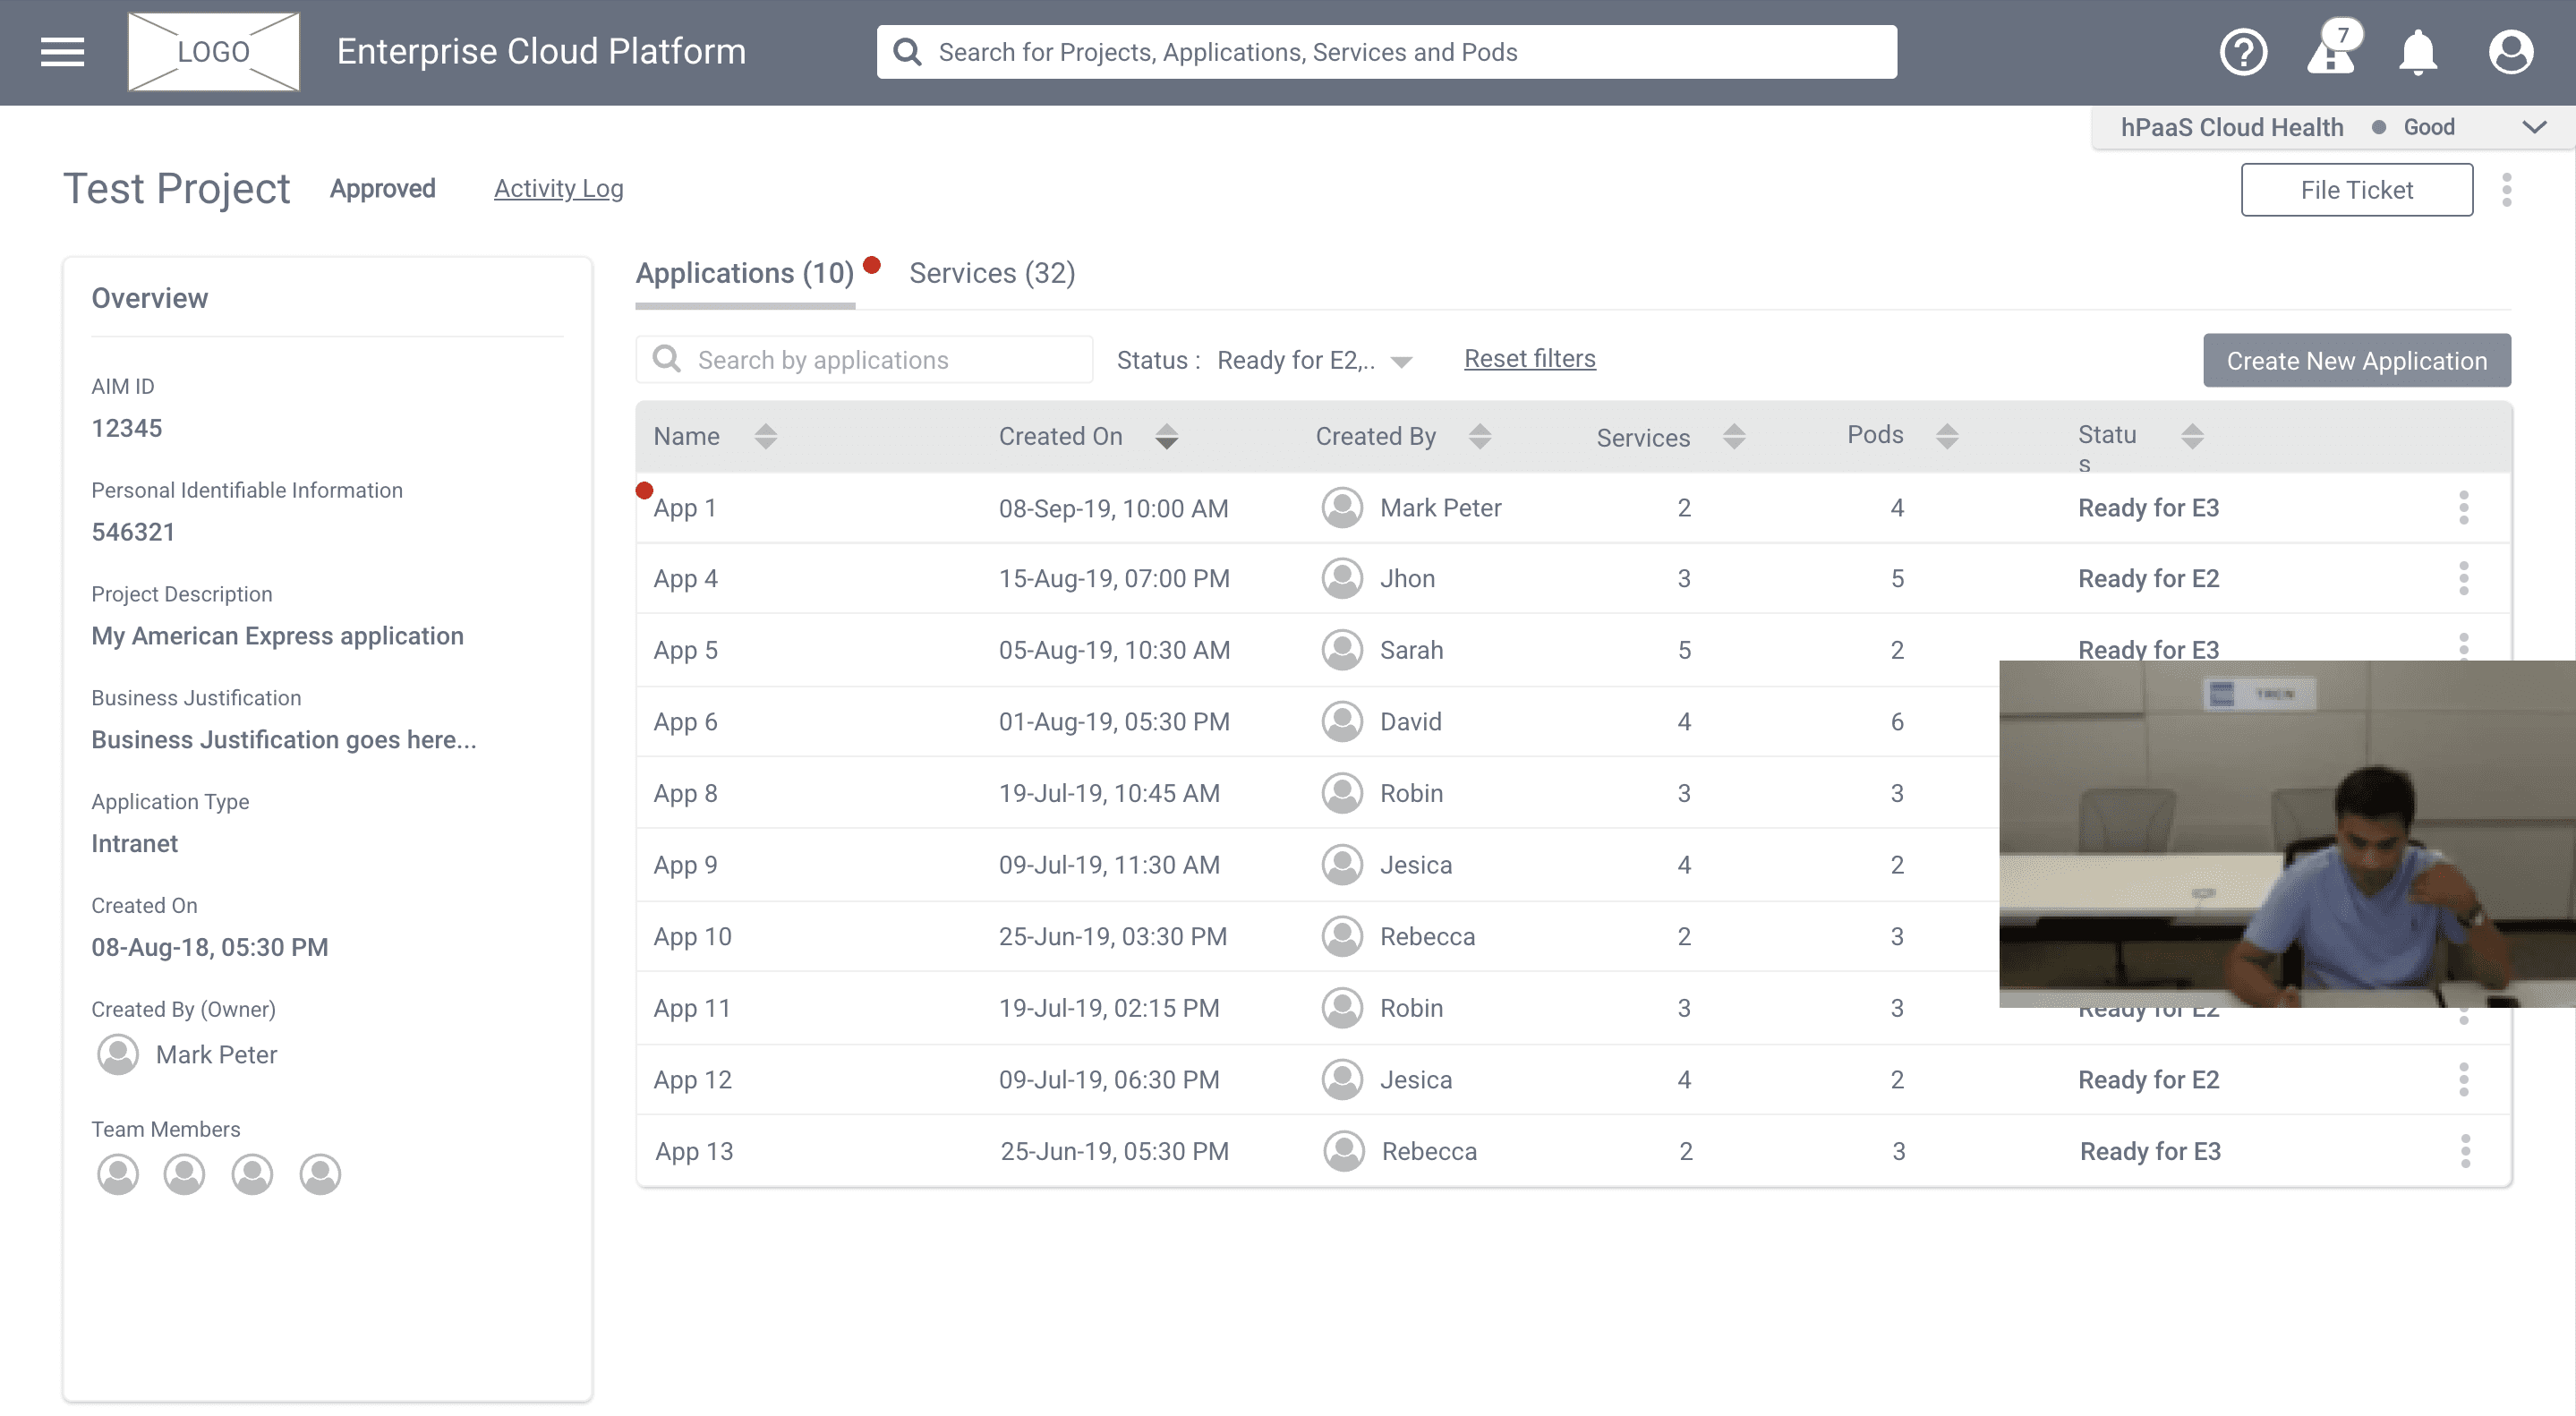Image resolution: width=2576 pixels, height=1416 pixels.
Task: Open row actions menu for App 12
Action: pyautogui.click(x=2463, y=1080)
